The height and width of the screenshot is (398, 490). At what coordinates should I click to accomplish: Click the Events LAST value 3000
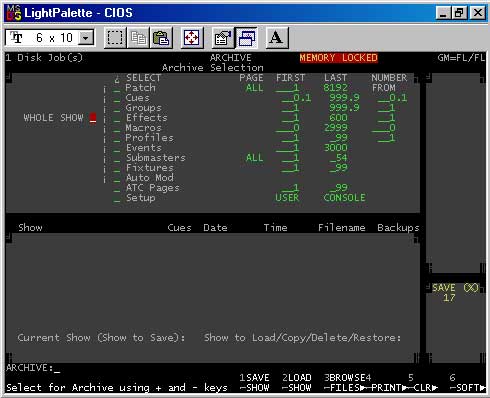[x=336, y=148]
